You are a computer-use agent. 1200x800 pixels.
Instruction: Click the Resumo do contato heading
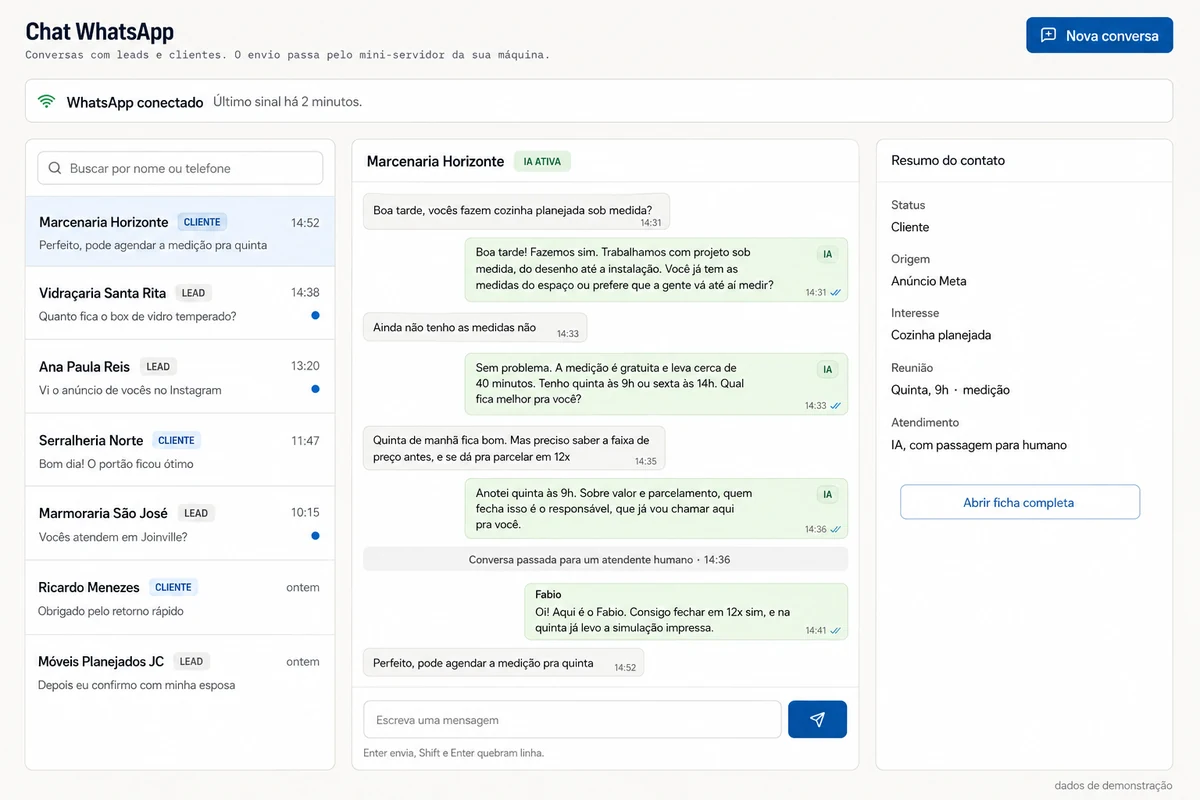click(x=948, y=160)
